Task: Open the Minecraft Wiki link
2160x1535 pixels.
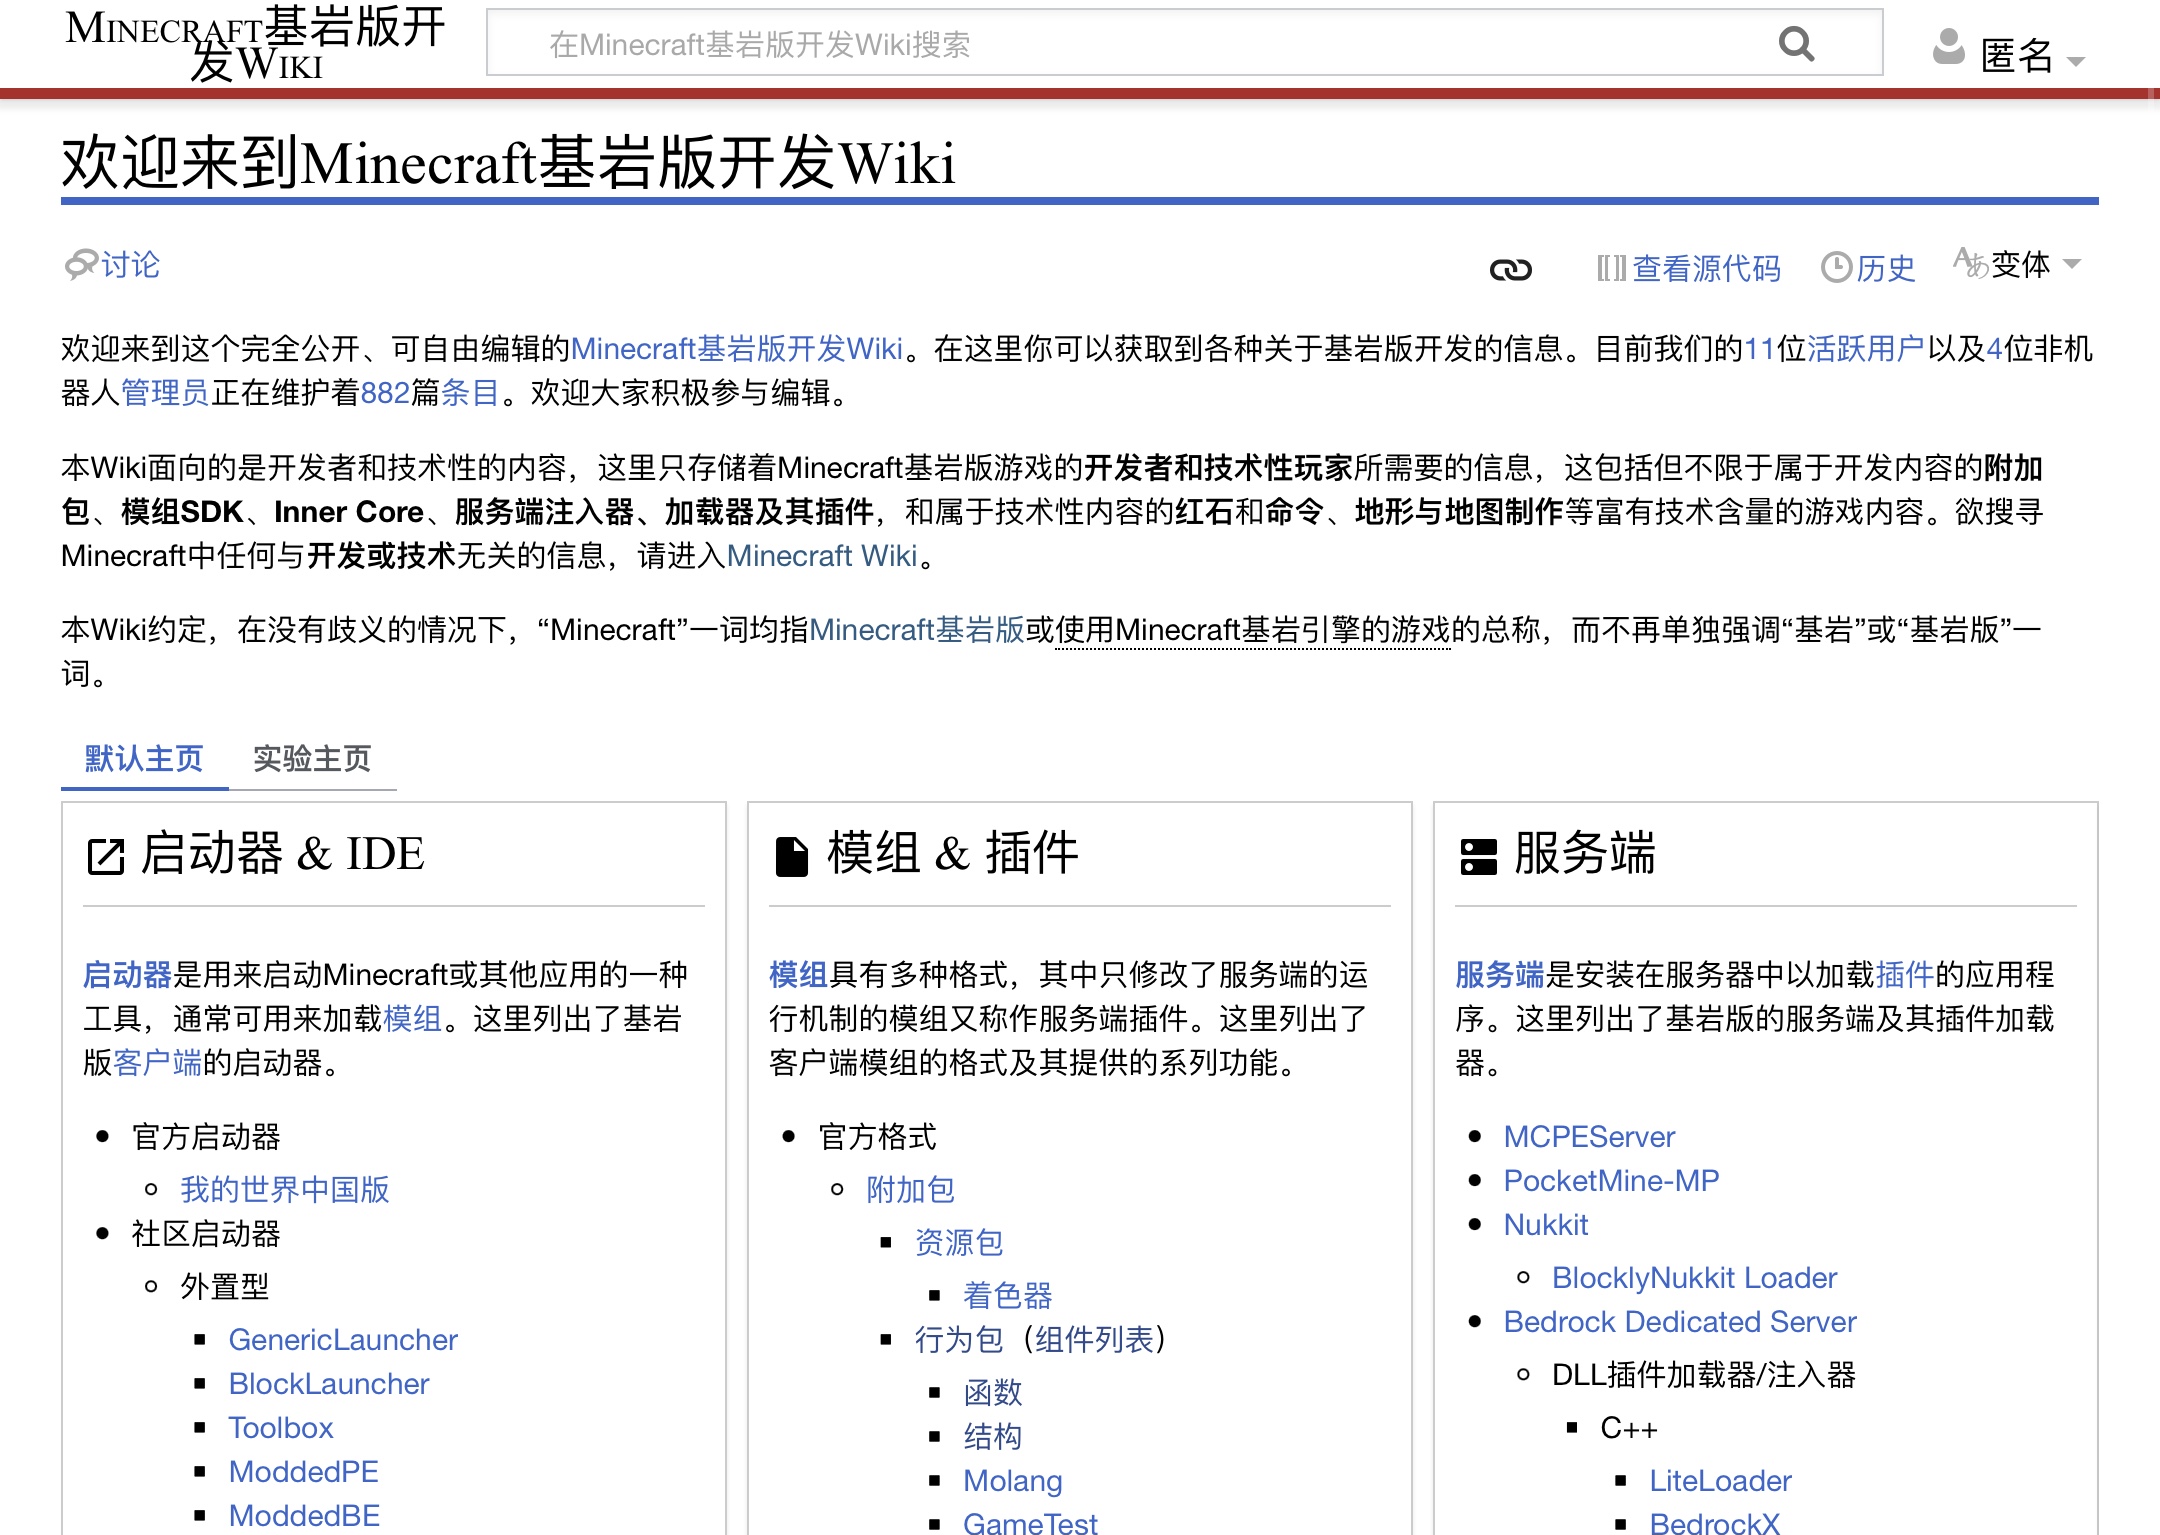Action: tap(822, 556)
